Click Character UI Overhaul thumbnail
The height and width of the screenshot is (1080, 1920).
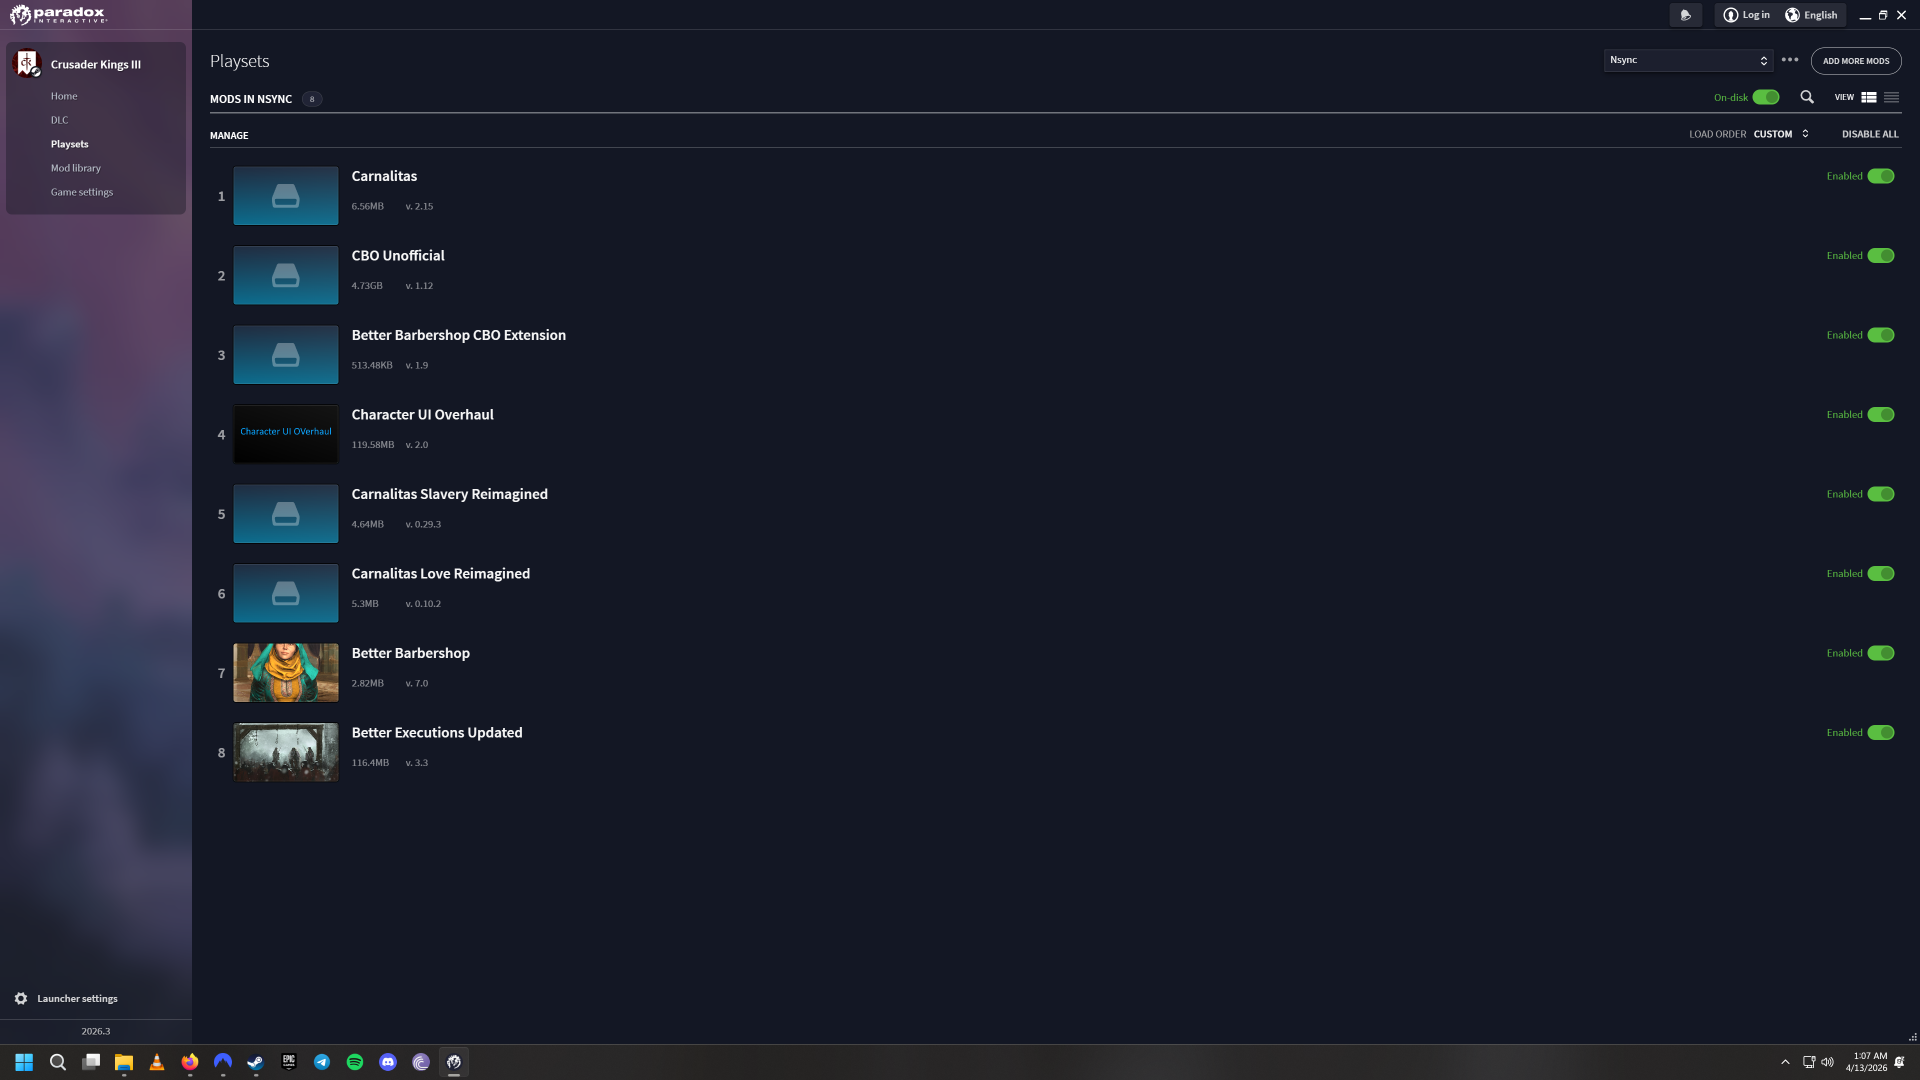pyautogui.click(x=286, y=434)
